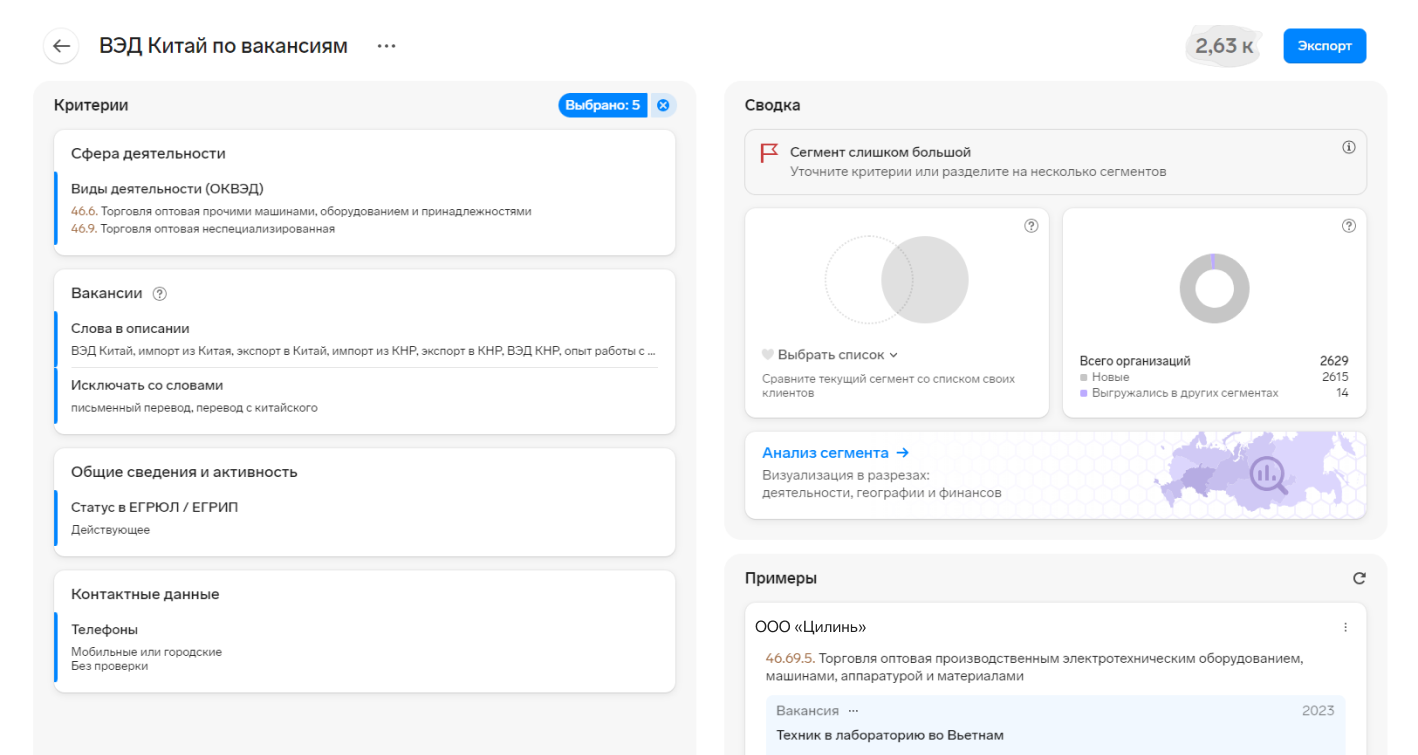Click the three dots next to Вакансия label
The height and width of the screenshot is (755, 1418).
853,711
